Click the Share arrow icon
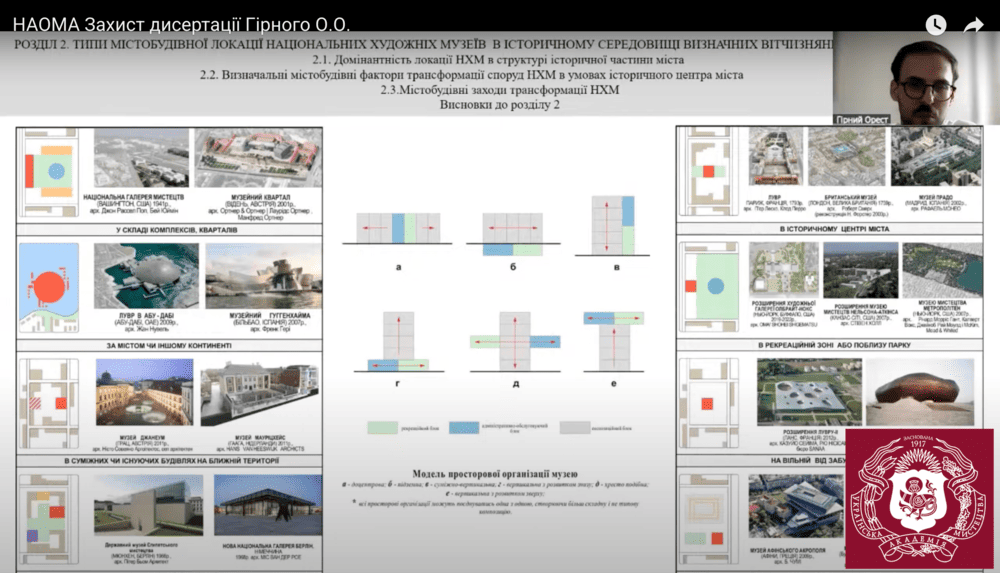The height and width of the screenshot is (573, 1000). point(973,25)
